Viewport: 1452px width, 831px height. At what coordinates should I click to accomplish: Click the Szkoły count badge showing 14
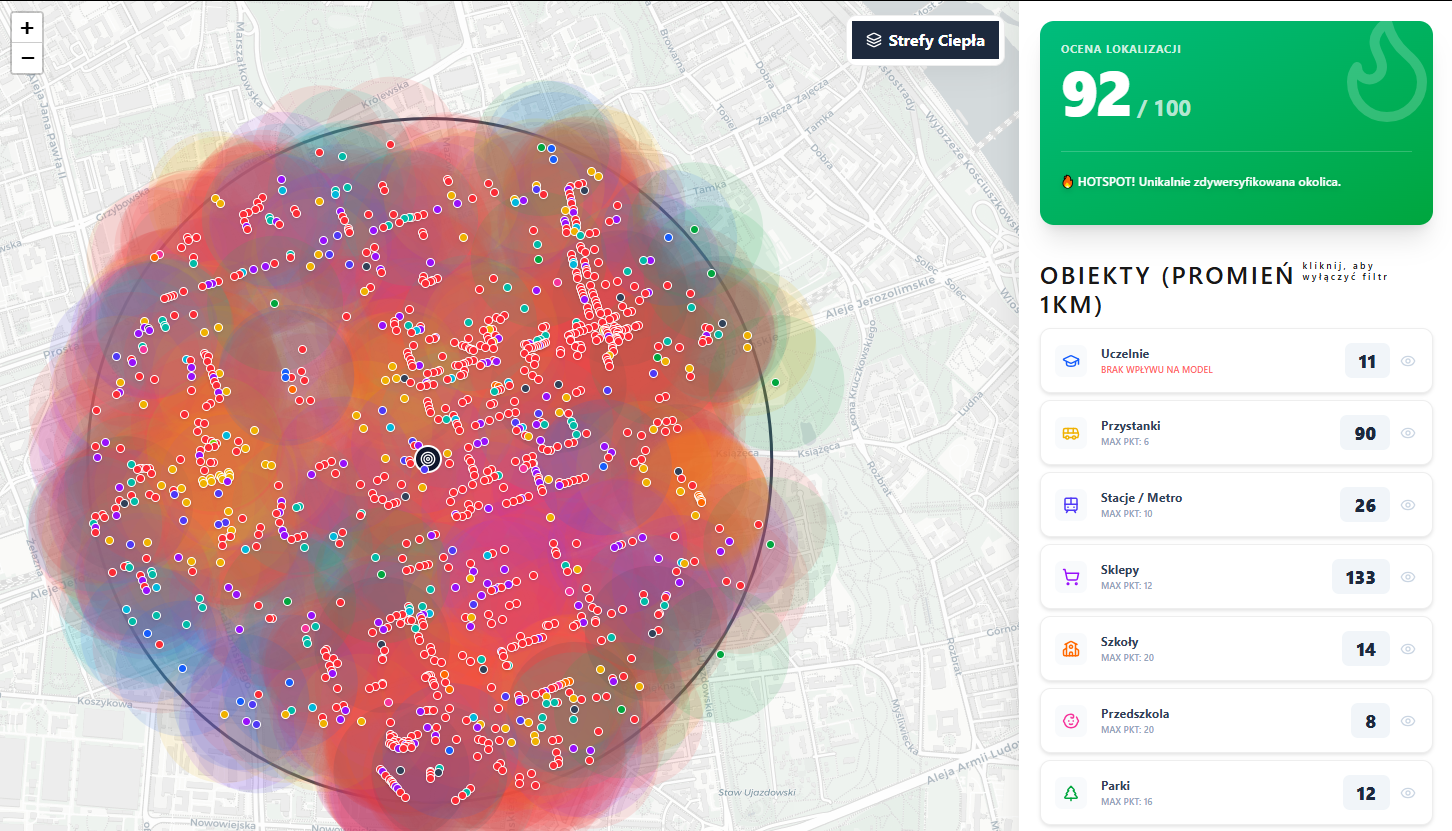click(1365, 649)
